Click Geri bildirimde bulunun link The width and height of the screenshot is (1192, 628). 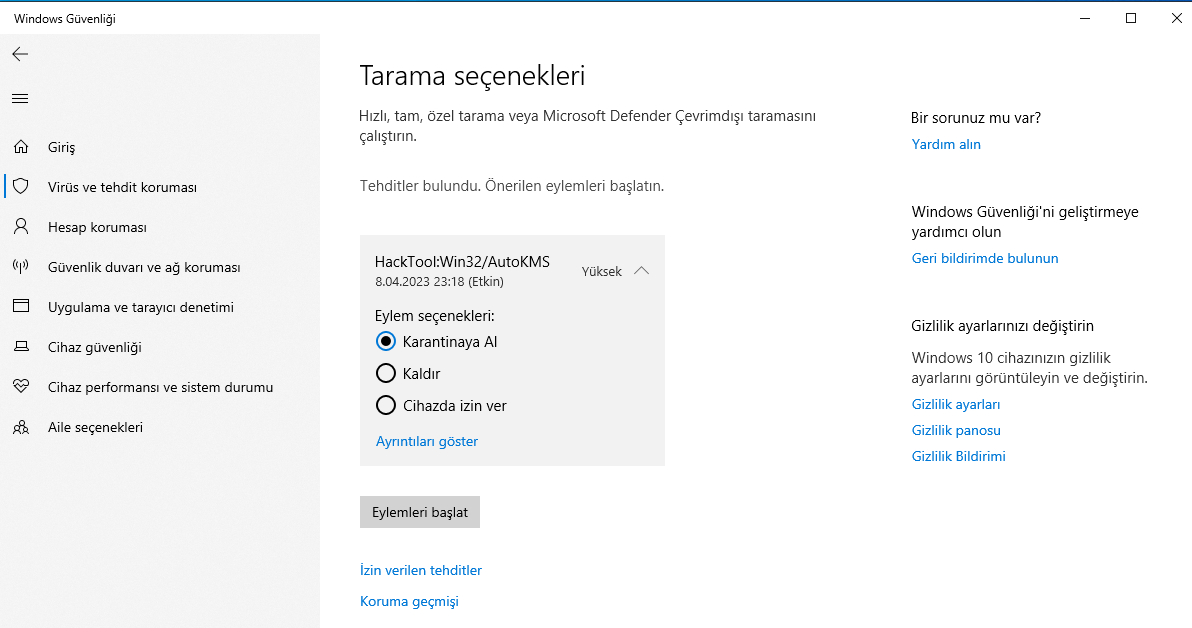click(984, 258)
